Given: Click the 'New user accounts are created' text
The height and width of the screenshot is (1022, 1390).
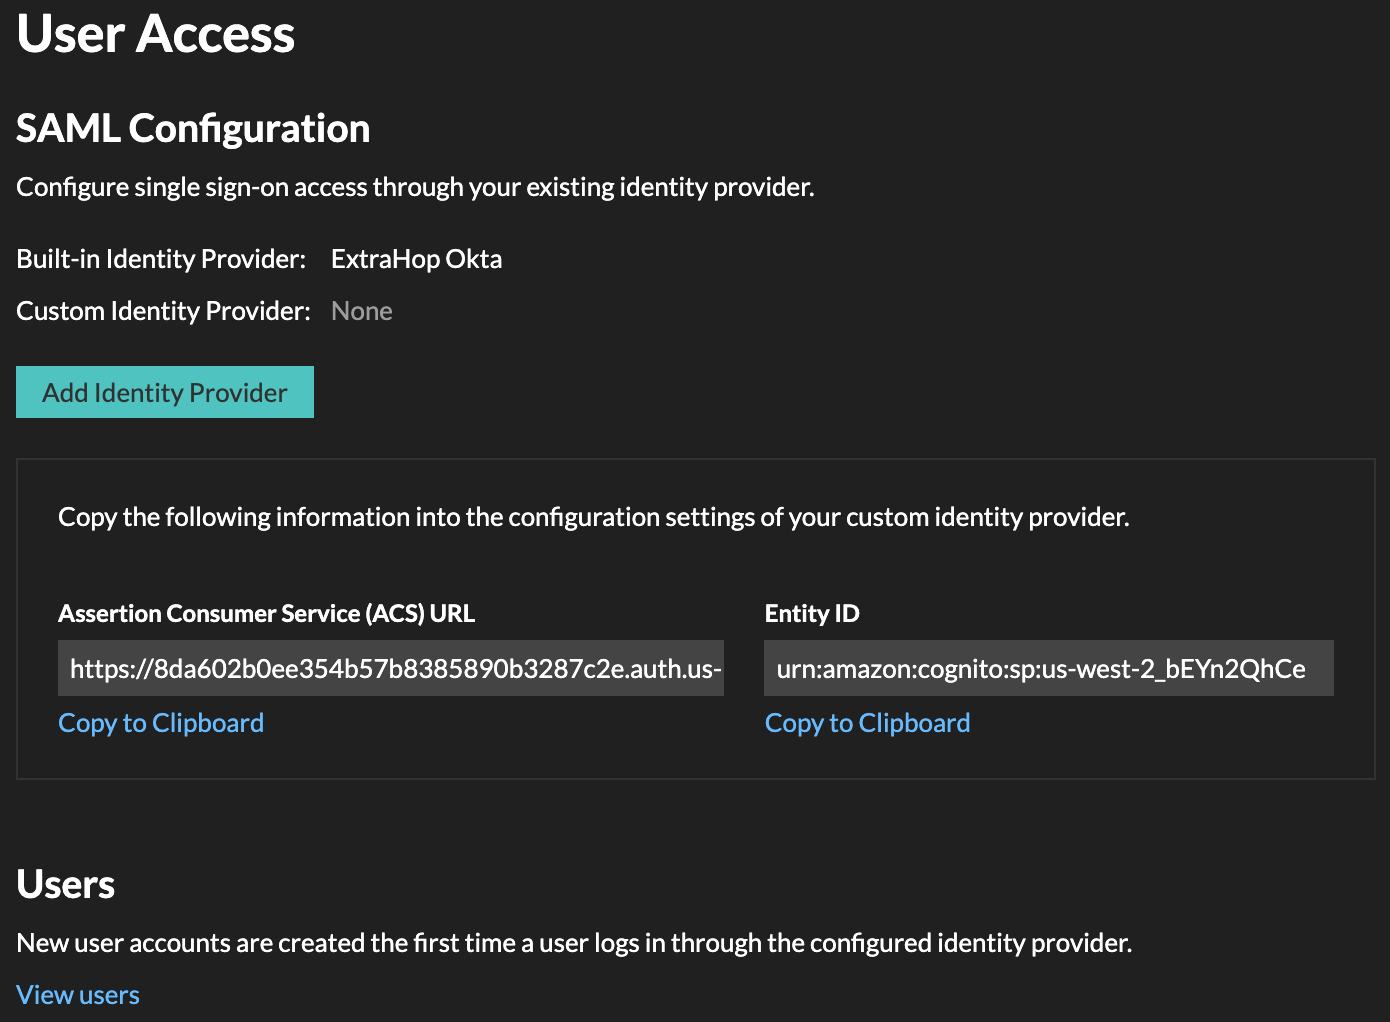Looking at the screenshot, I should 574,943.
